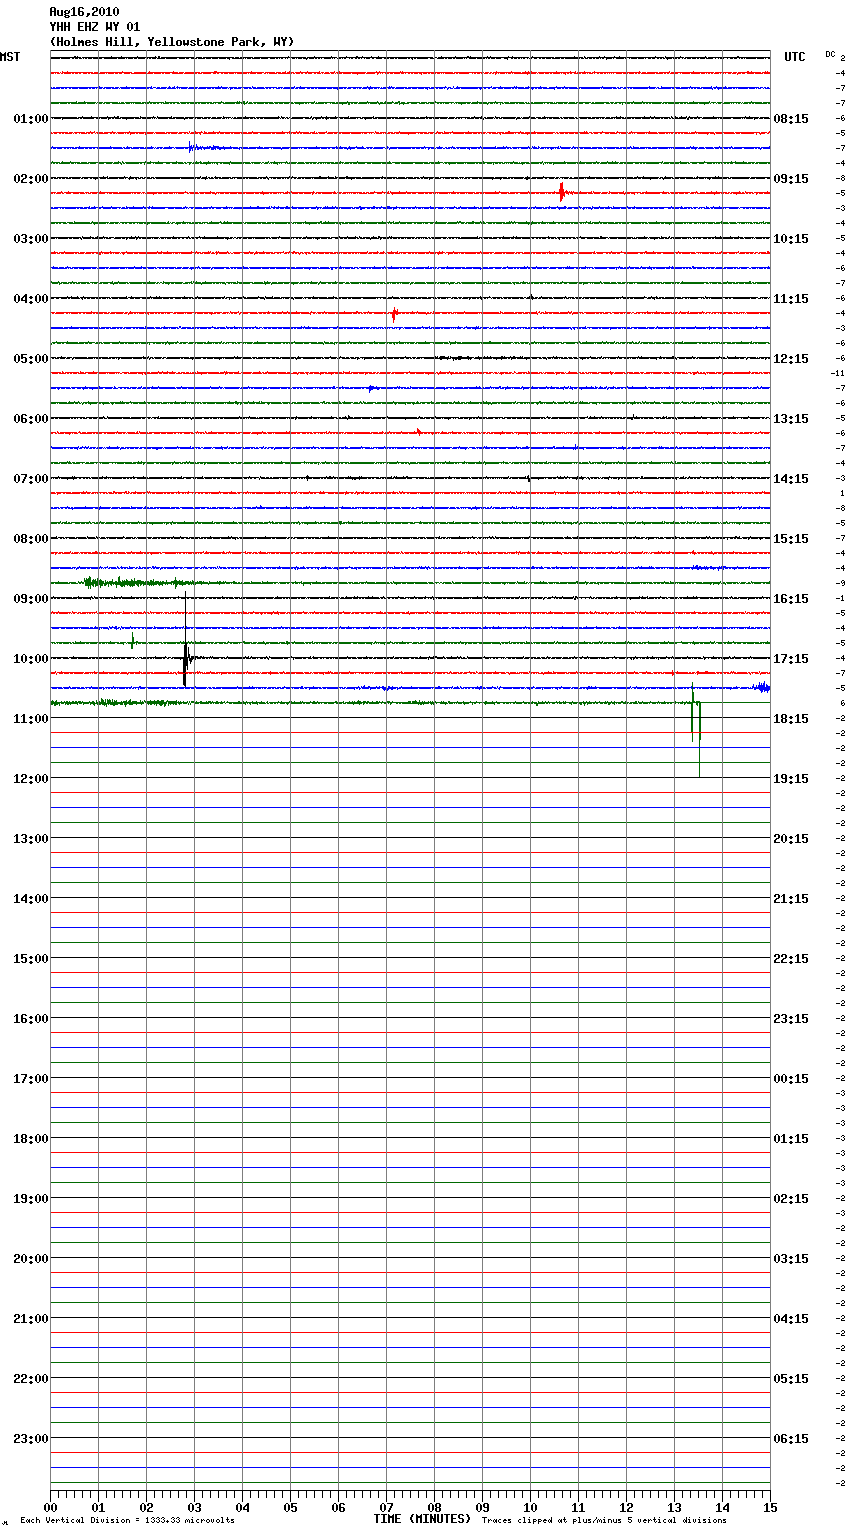
Task: Click the 00:15 UTC time label
Action: [791, 1078]
